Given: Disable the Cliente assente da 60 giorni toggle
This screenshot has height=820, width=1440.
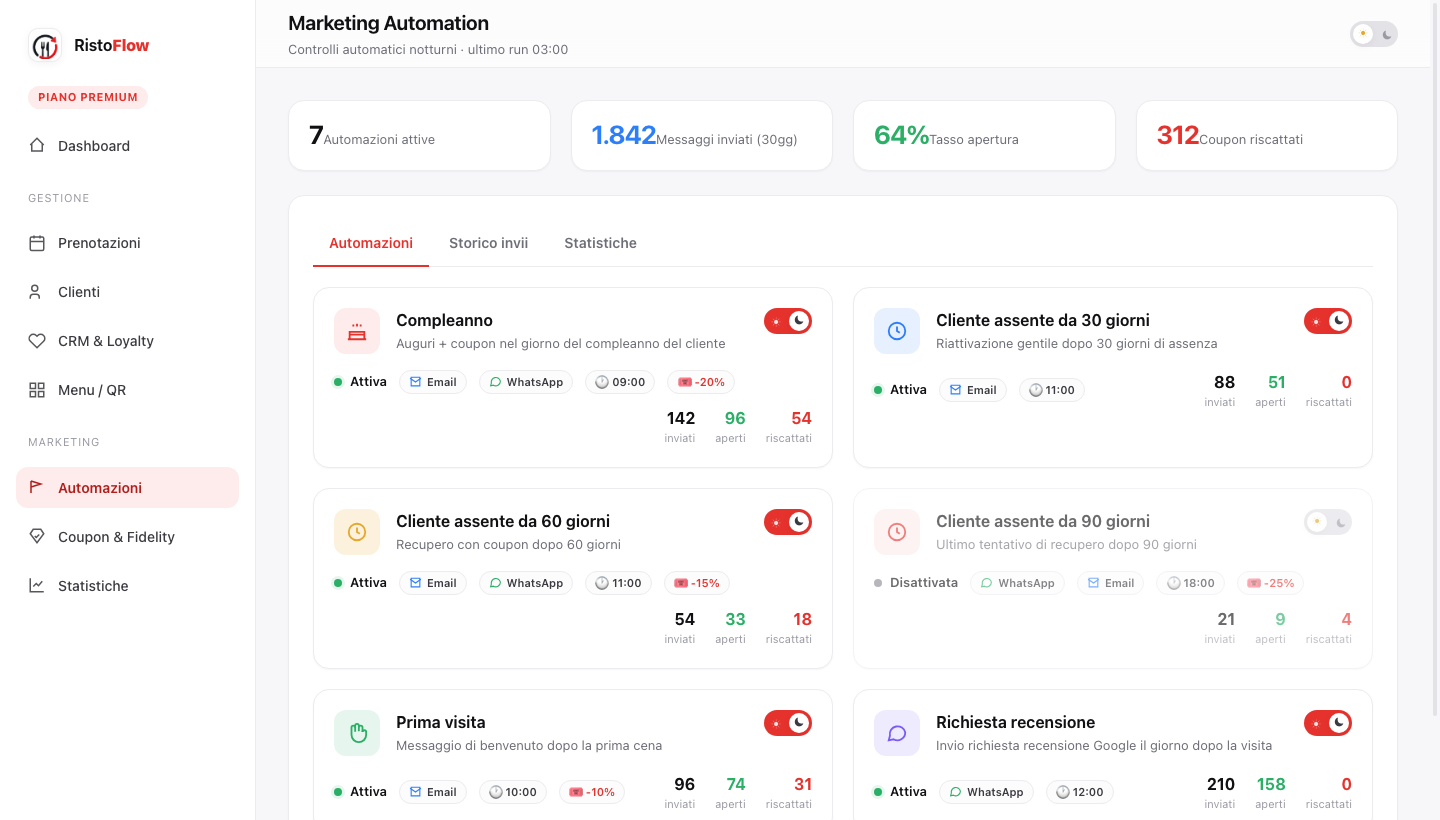Looking at the screenshot, I should click(788, 522).
